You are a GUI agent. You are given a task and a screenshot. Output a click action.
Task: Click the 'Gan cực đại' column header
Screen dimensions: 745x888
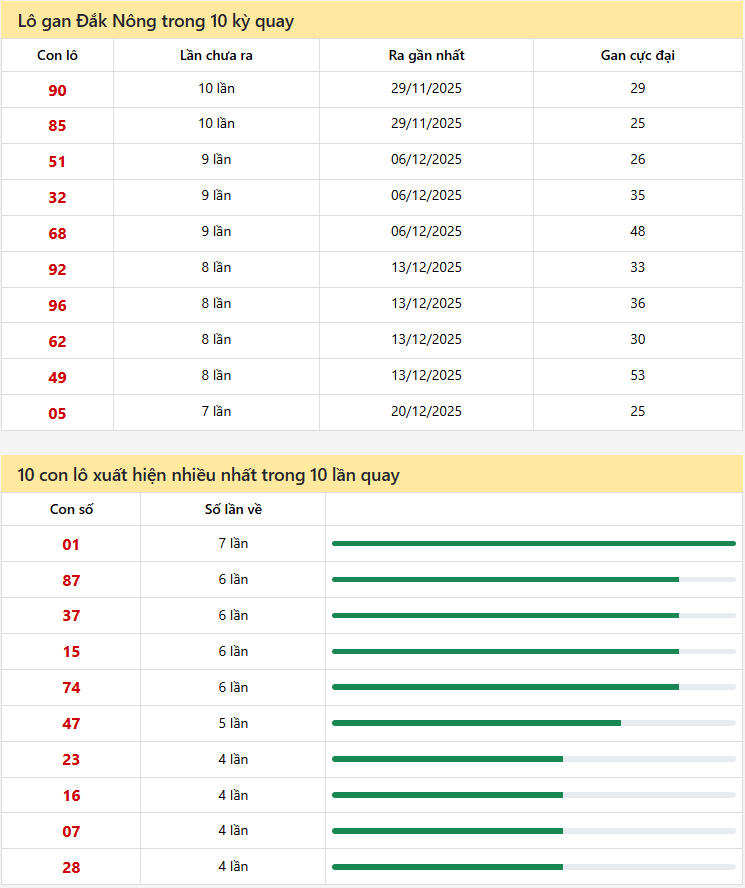point(637,56)
